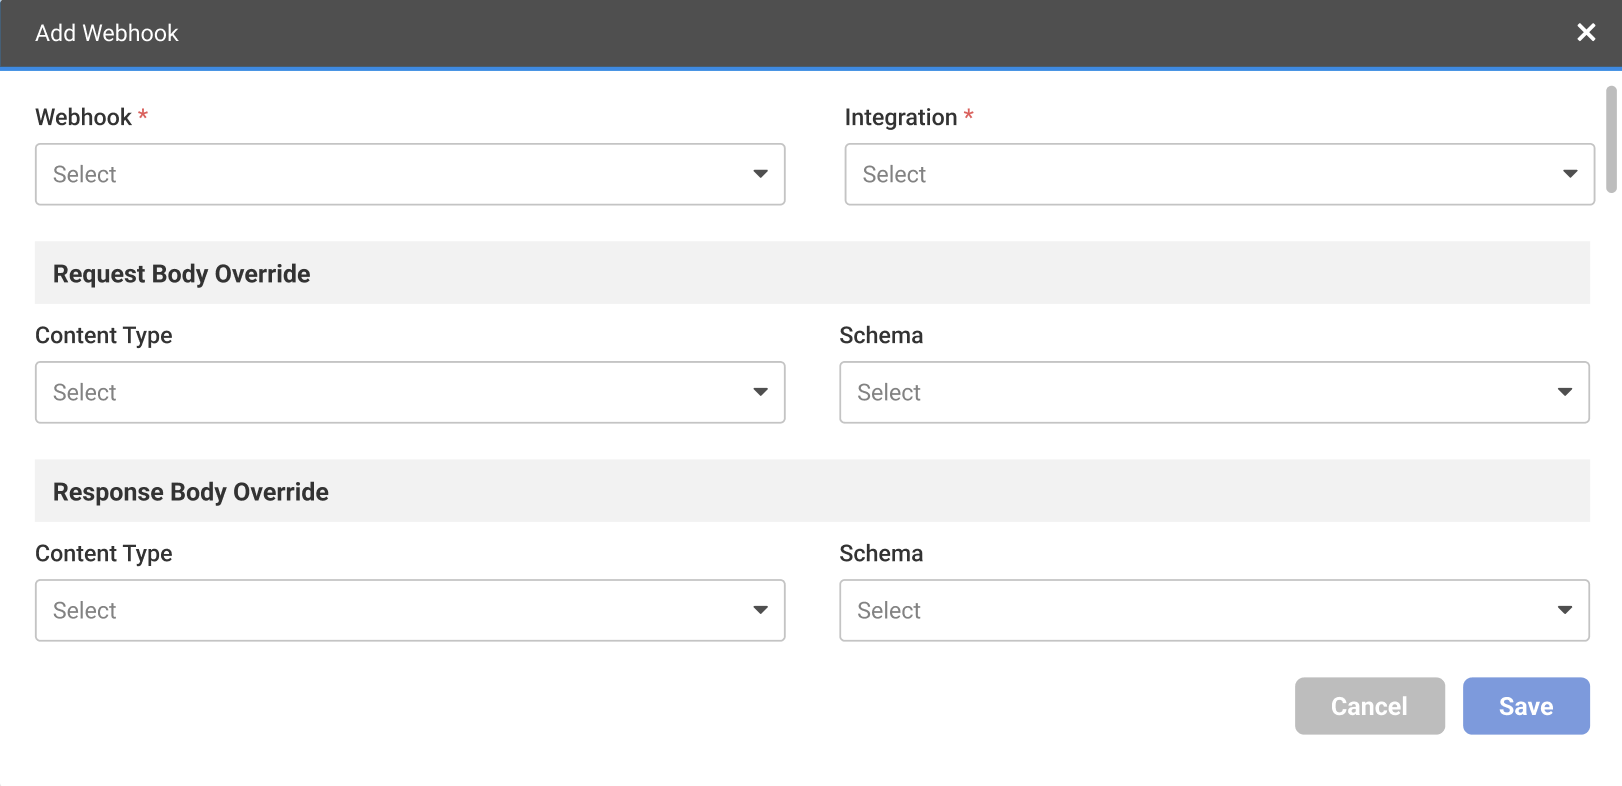This screenshot has height=786, width=1622.
Task: Click the Response Body Override section header
Action: tap(191, 492)
